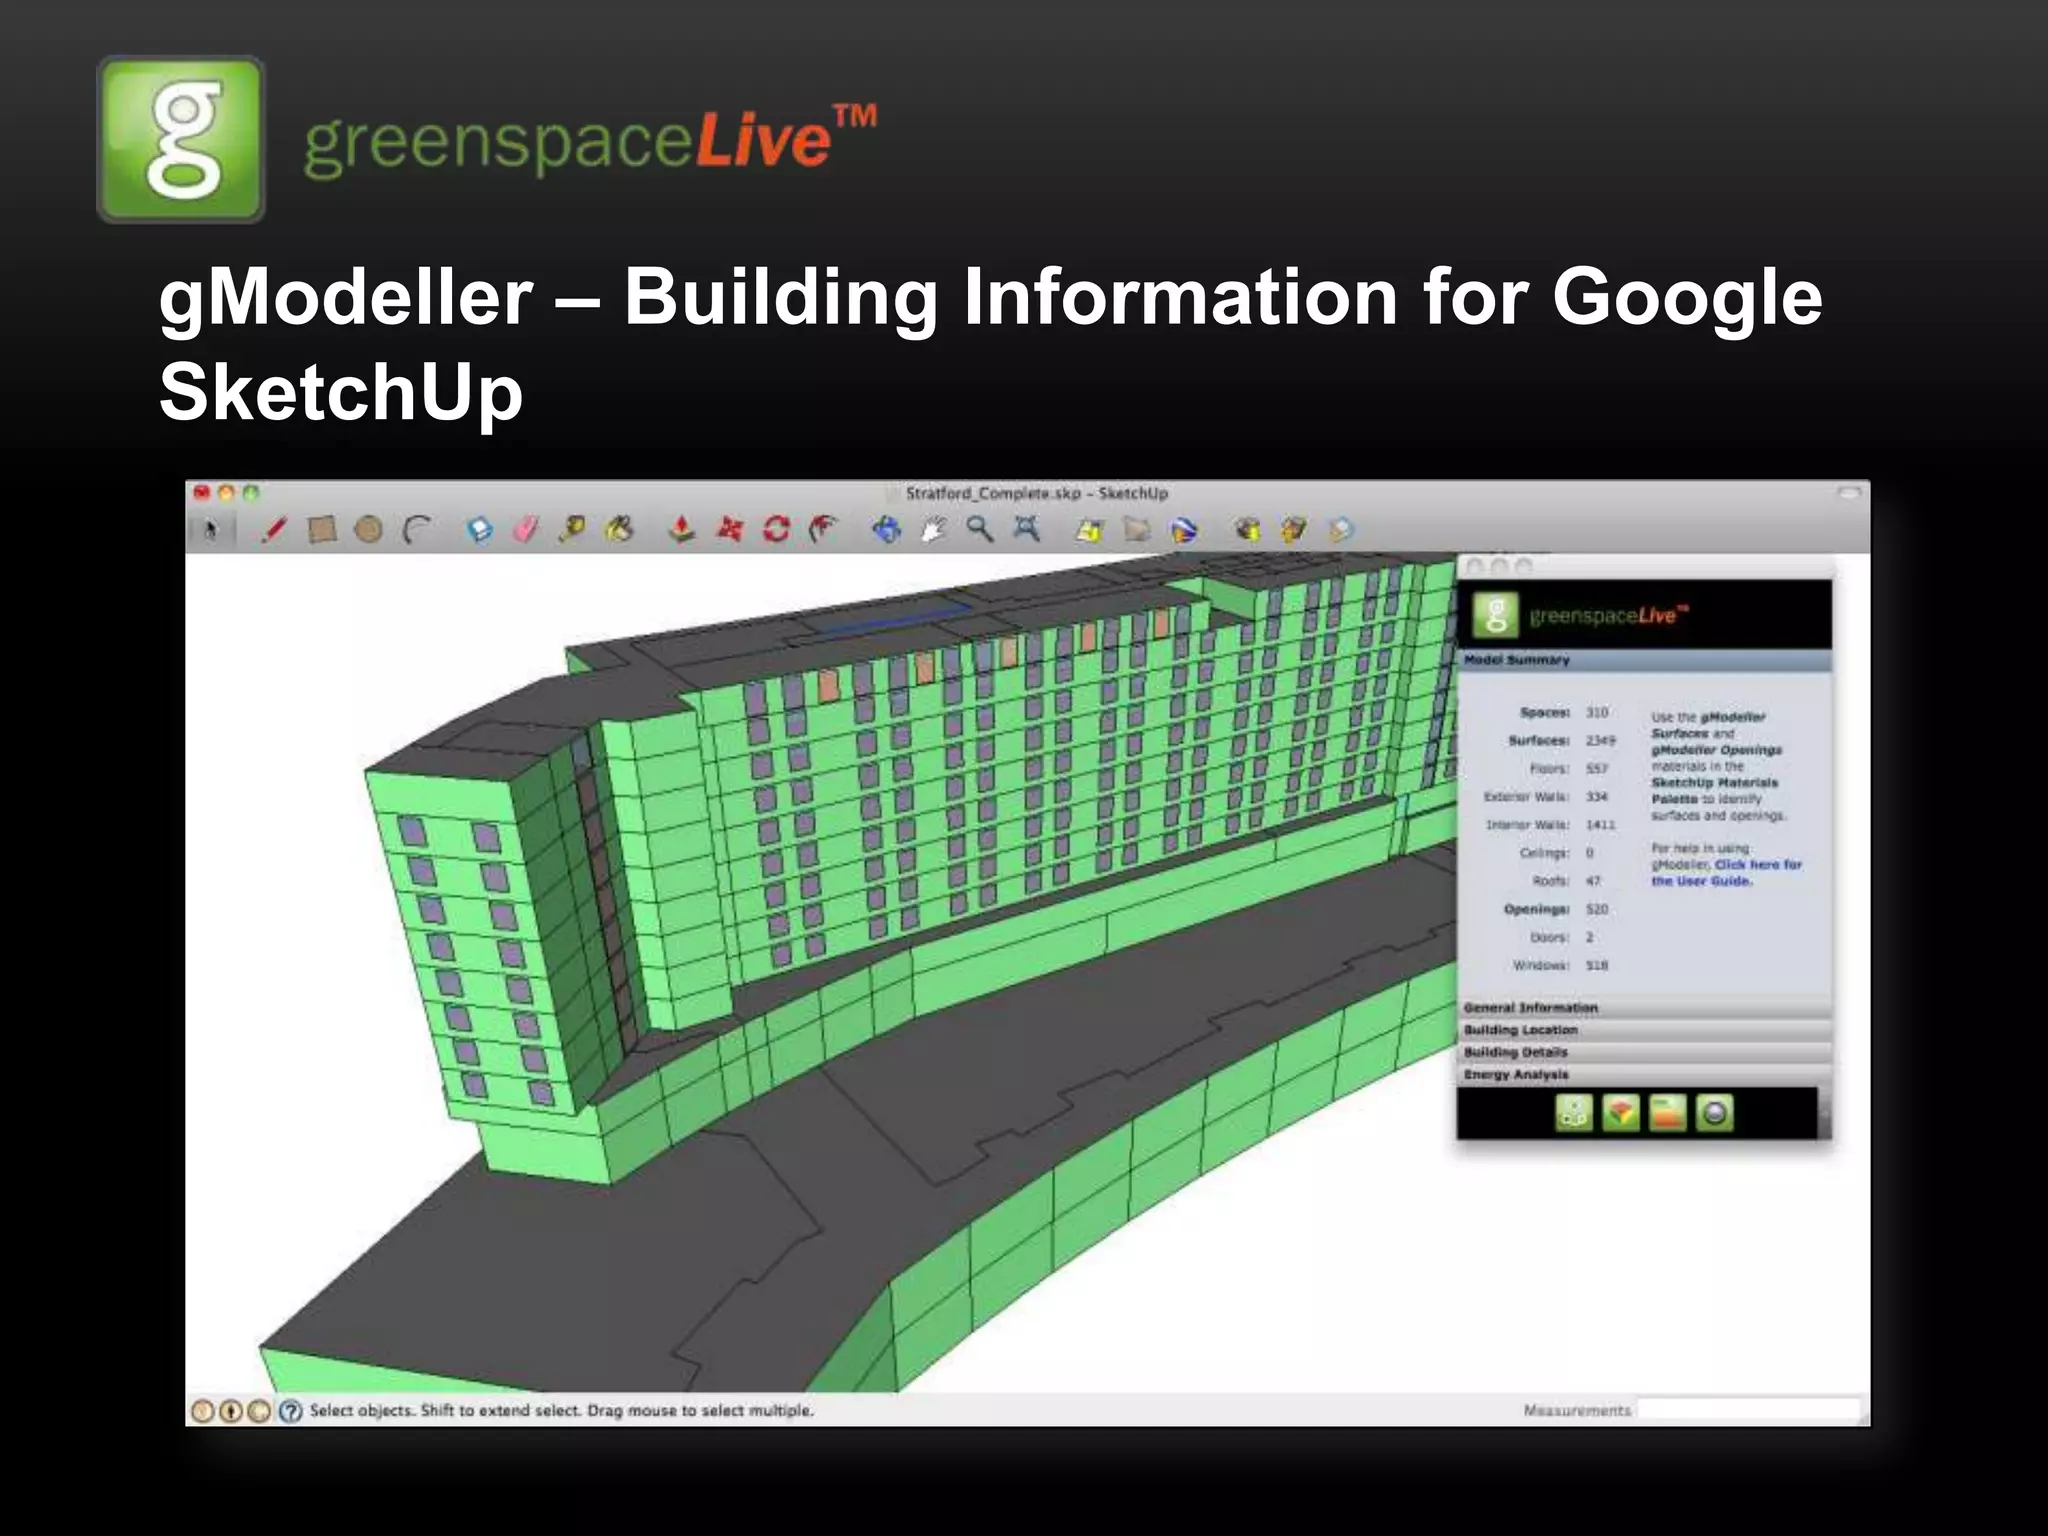Screen dimensions: 2048x1536
Task: Click in the Measurements input box
Action: coord(1748,1409)
